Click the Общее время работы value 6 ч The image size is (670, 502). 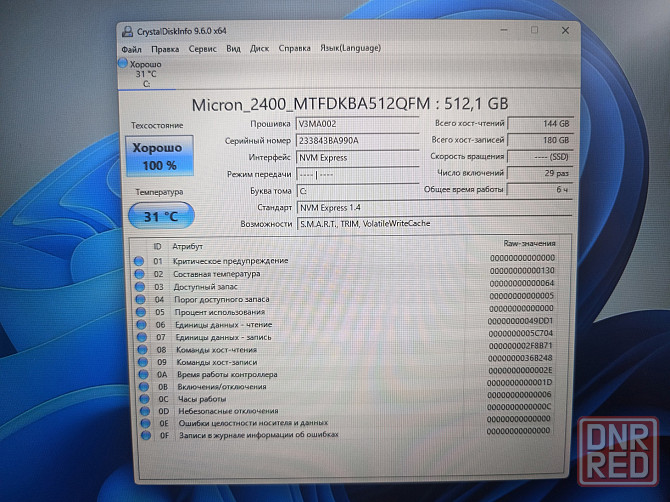(x=540, y=189)
